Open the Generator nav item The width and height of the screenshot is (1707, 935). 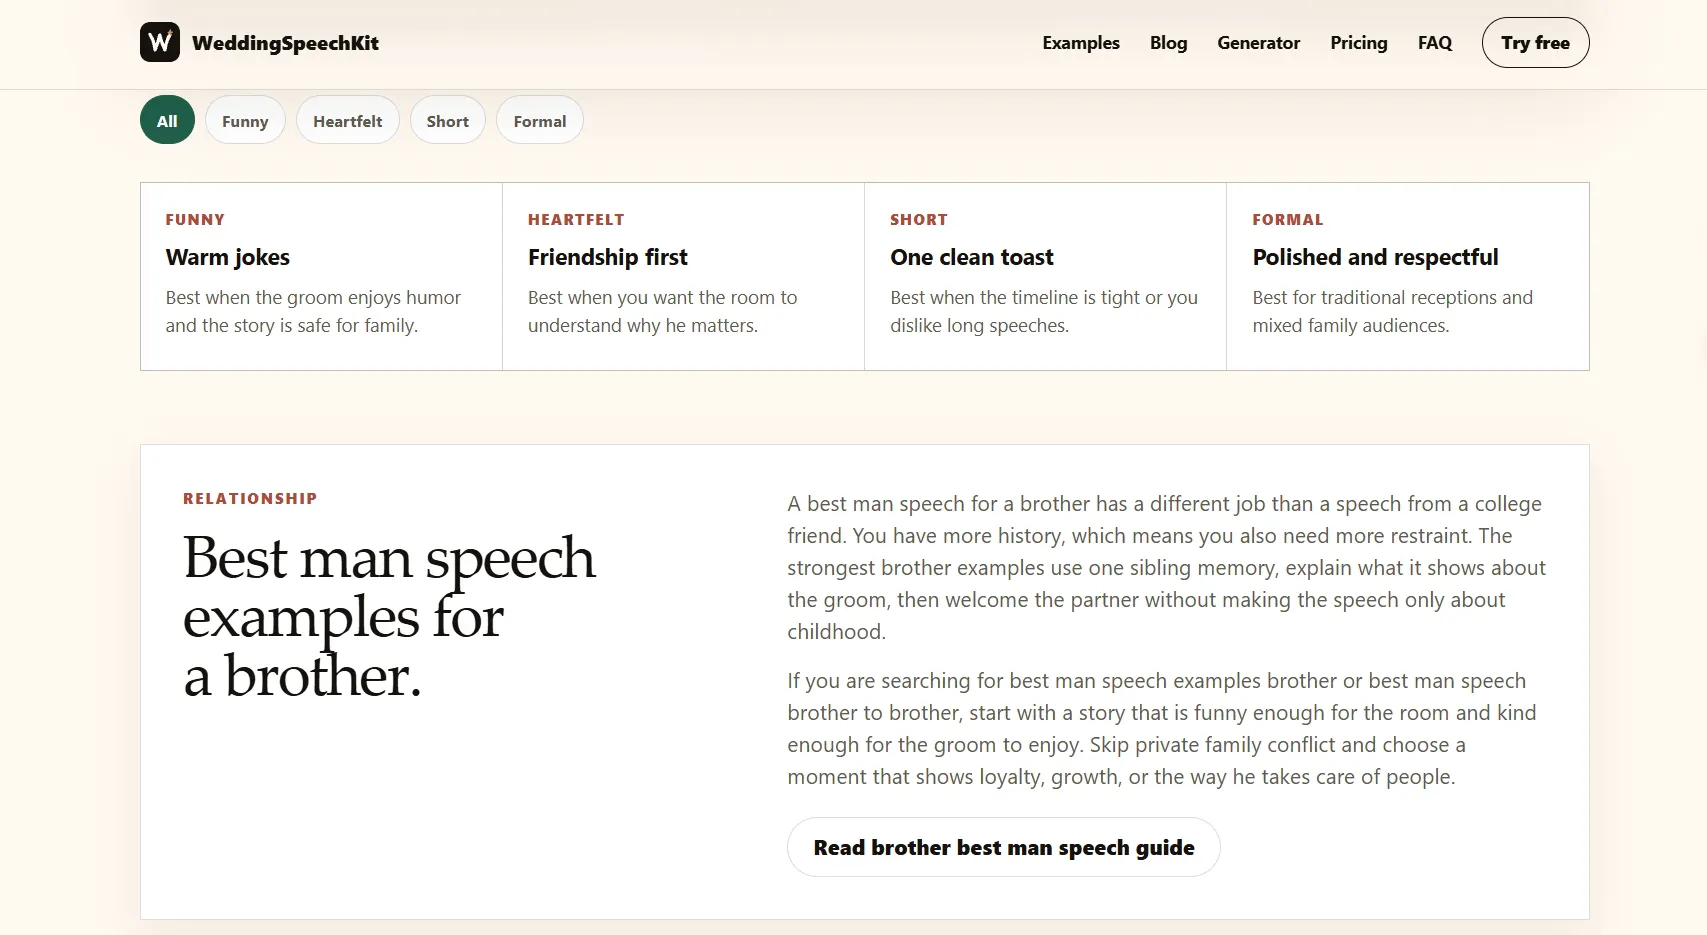[x=1258, y=43]
